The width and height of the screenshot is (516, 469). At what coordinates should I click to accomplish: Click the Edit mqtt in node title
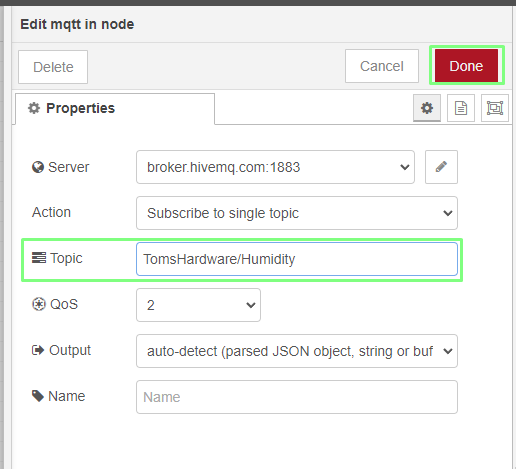click(x=77, y=24)
